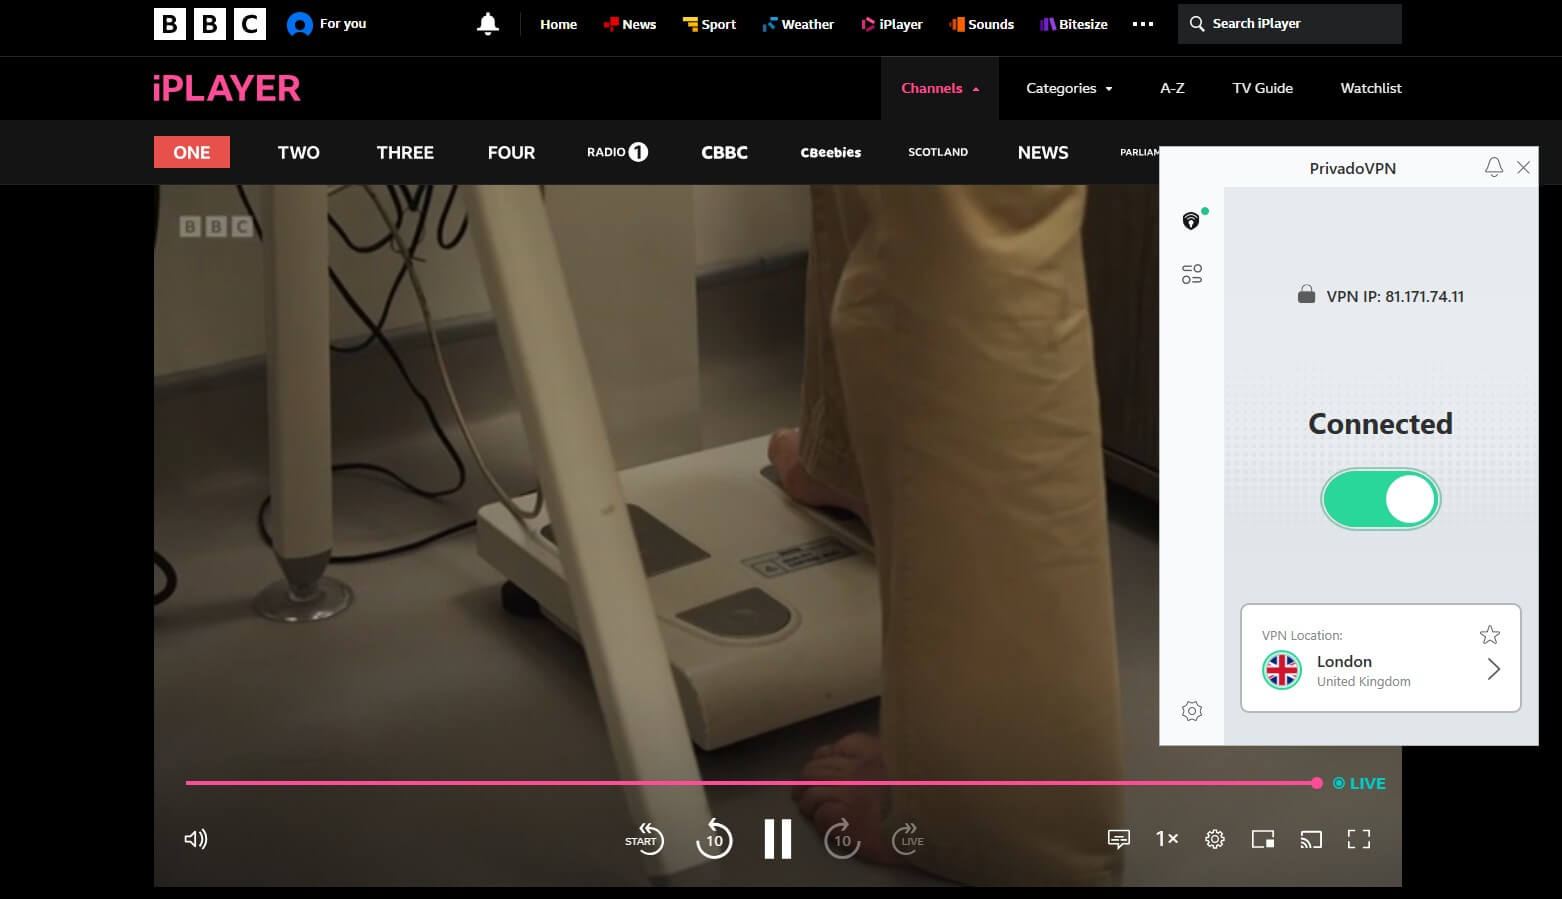Restart programme from START
The image size is (1562, 899).
643,839
